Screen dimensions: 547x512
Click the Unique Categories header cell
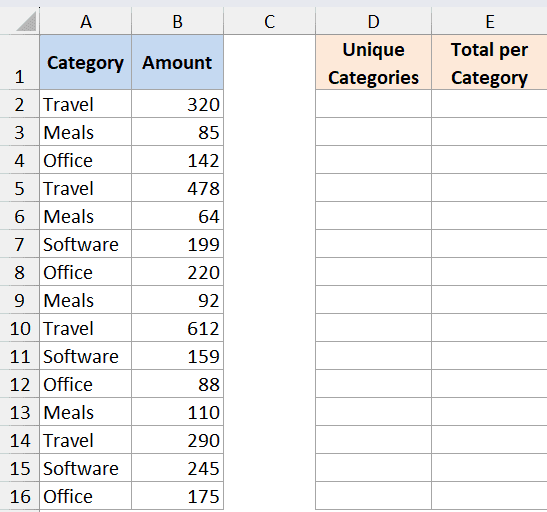pyautogui.click(x=373, y=62)
